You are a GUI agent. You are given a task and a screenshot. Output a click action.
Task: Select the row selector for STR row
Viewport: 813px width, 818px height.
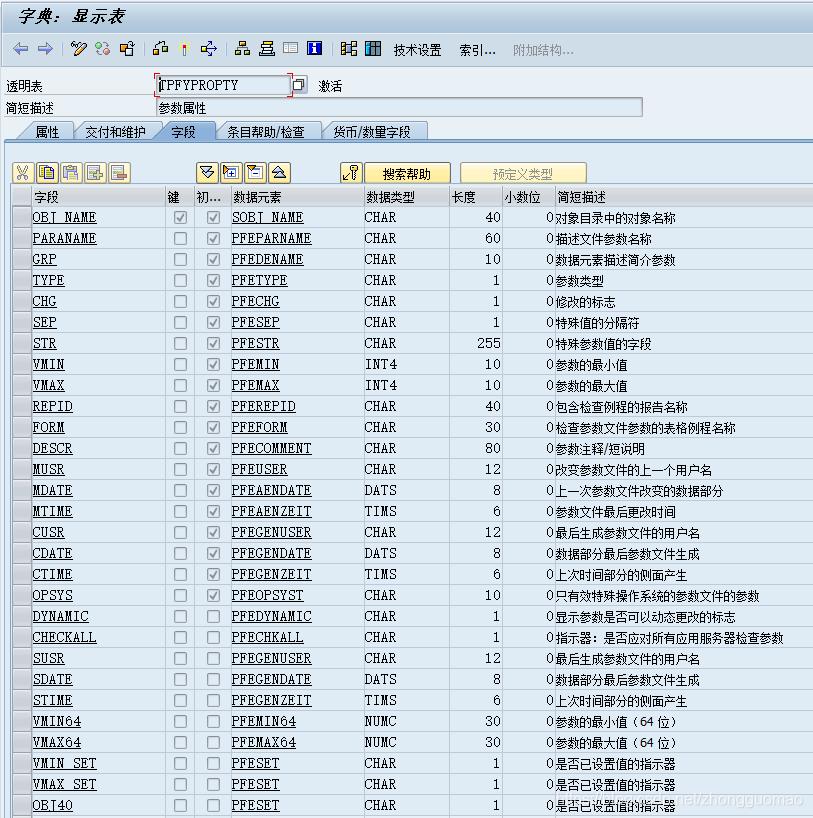22,343
